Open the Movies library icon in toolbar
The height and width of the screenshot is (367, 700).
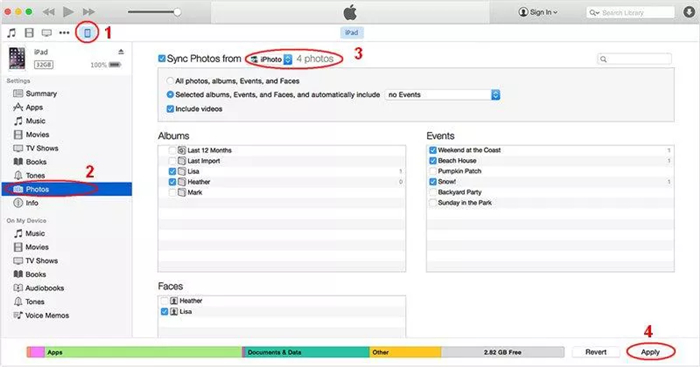(29, 33)
